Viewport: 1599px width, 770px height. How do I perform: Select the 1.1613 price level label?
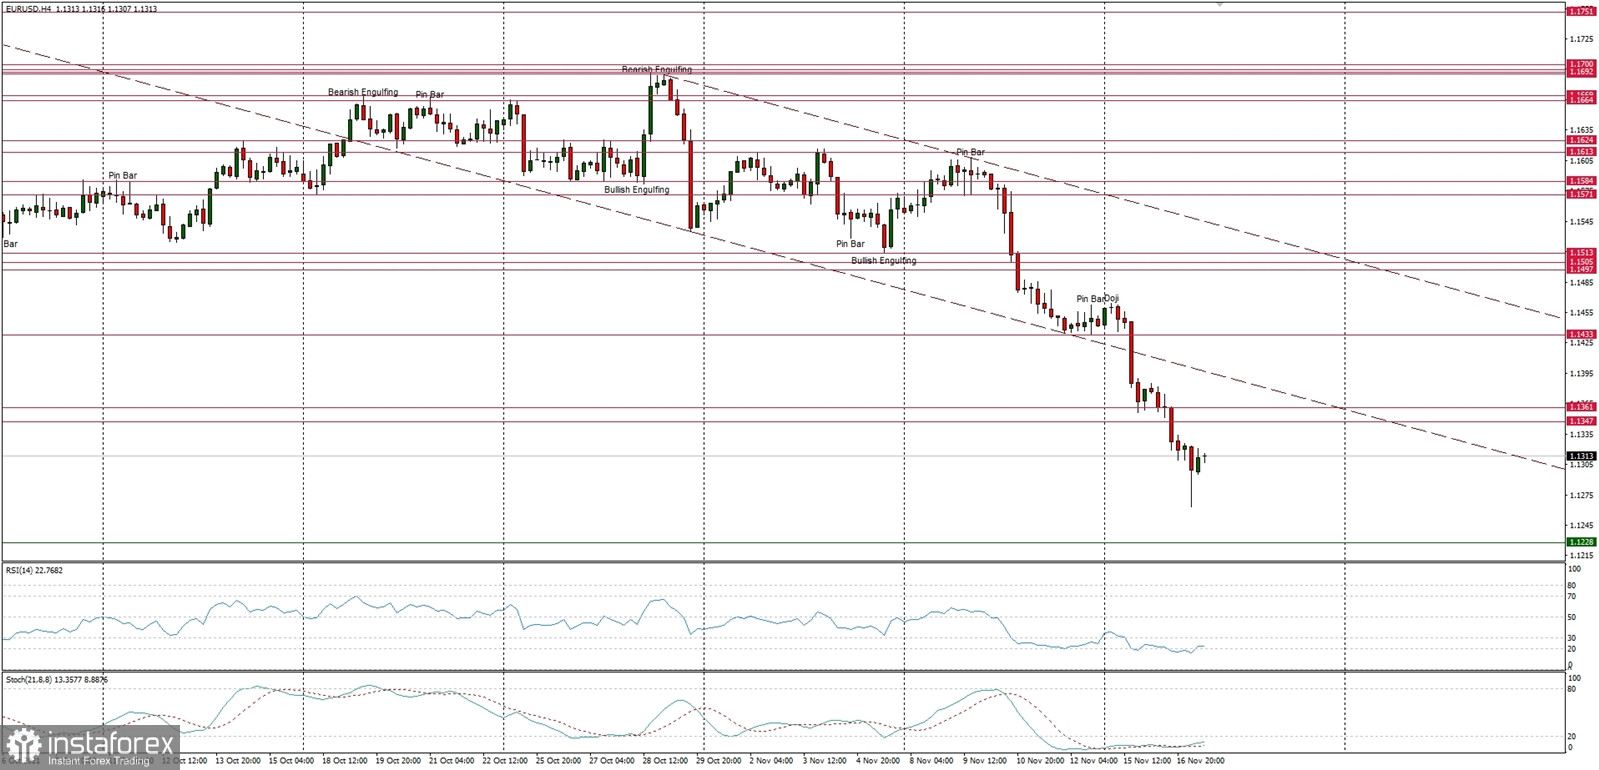pos(1581,152)
